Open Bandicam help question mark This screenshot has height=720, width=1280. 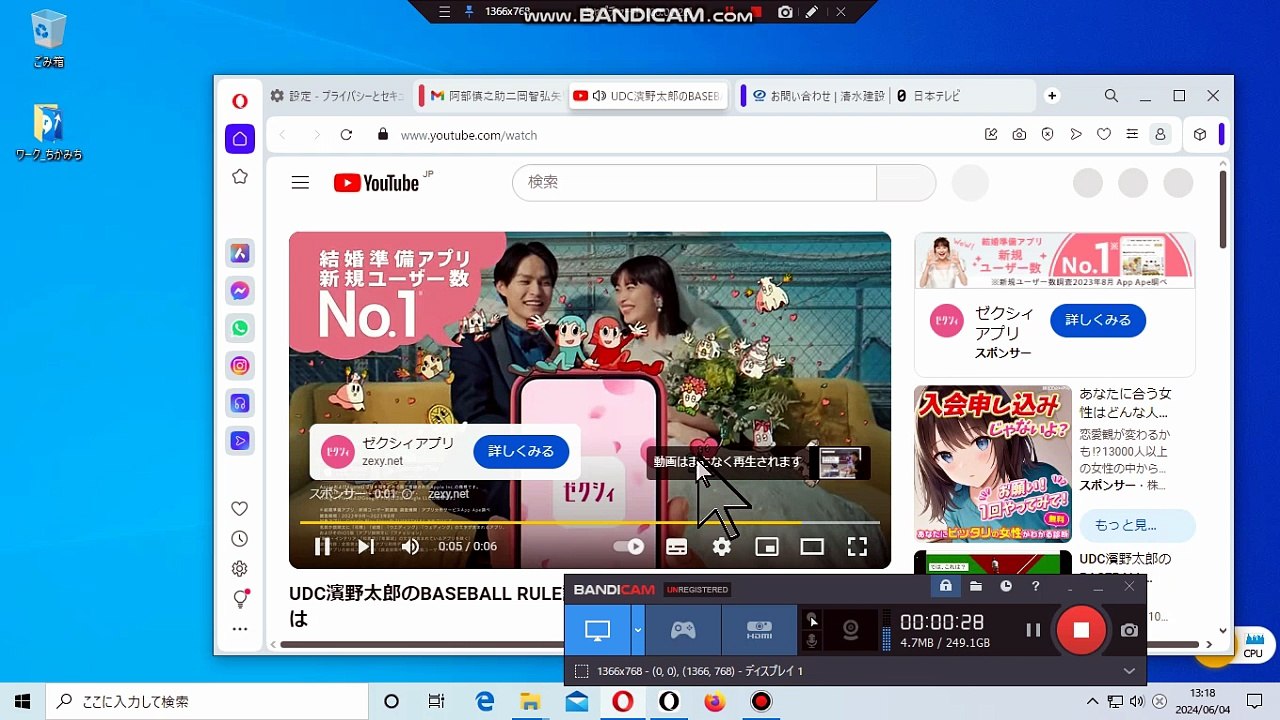[x=1036, y=587]
